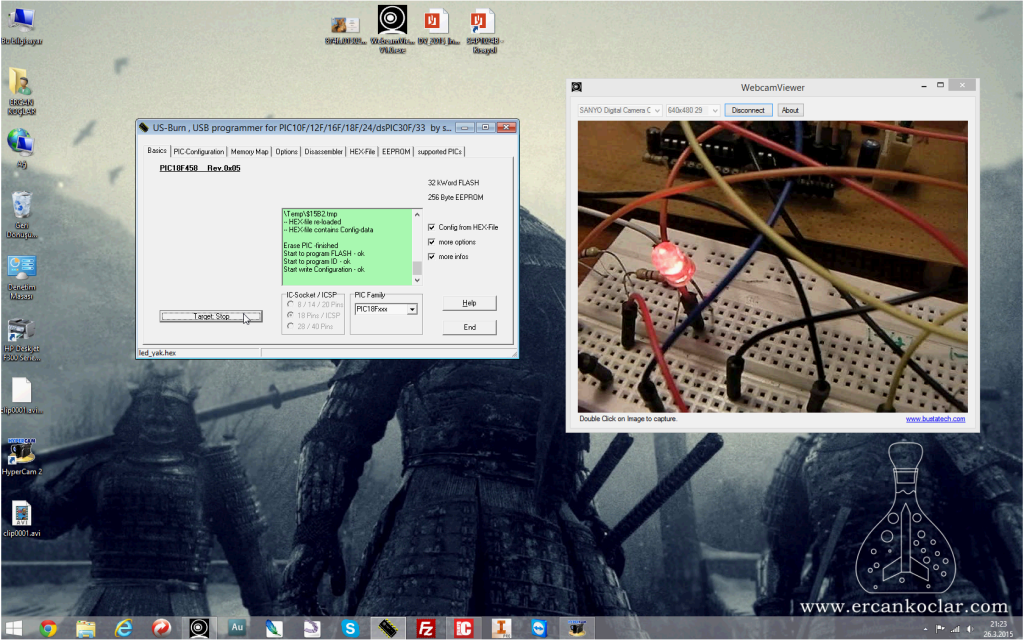Screen dimensions: 1024x640
Task: Click the log scrollbar down arrow
Action: 417,280
